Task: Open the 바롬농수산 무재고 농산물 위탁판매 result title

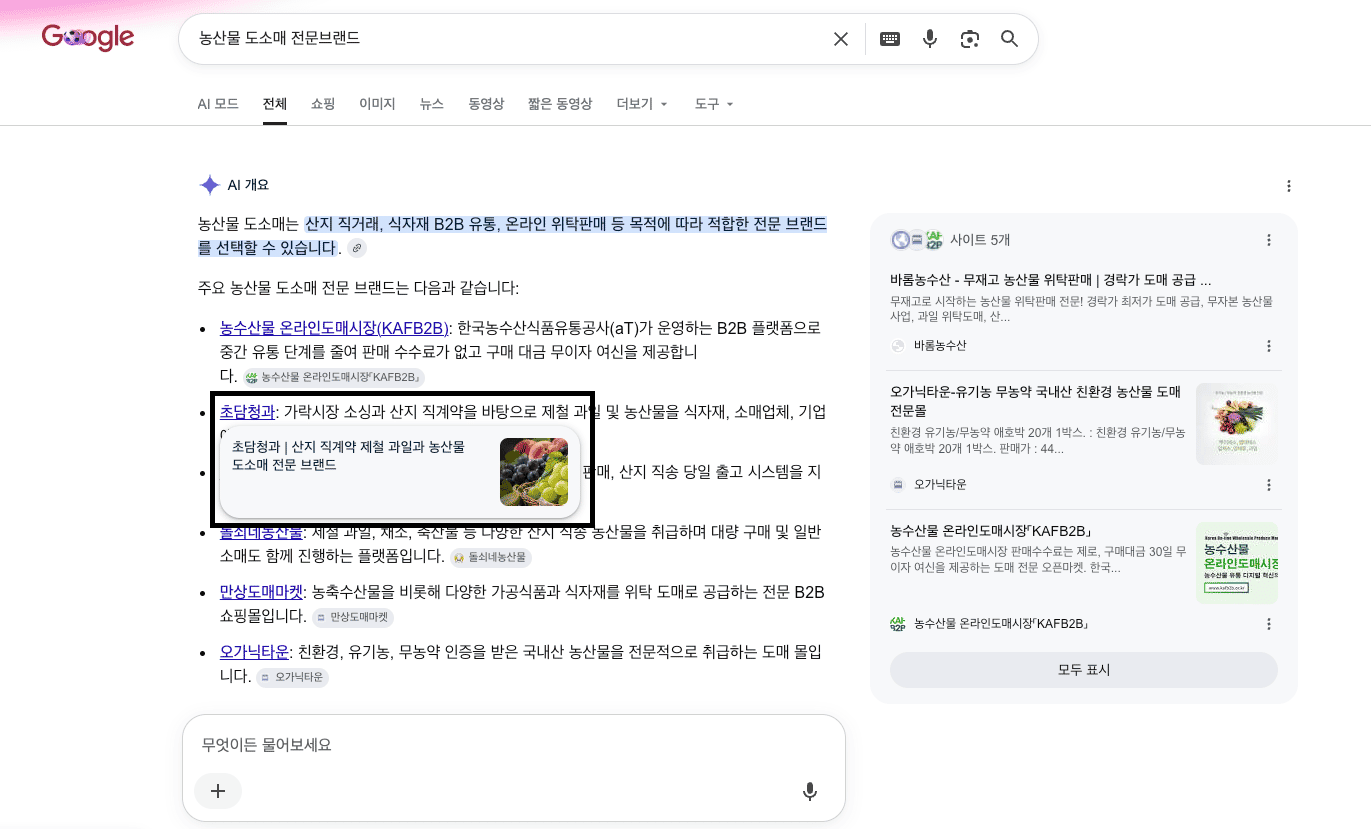Action: 1051,280
